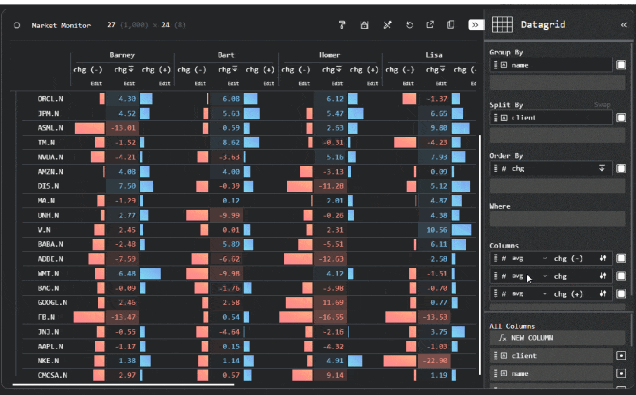Toggle the name checkbox in All Columns
This screenshot has height=395, width=636.
point(621,373)
